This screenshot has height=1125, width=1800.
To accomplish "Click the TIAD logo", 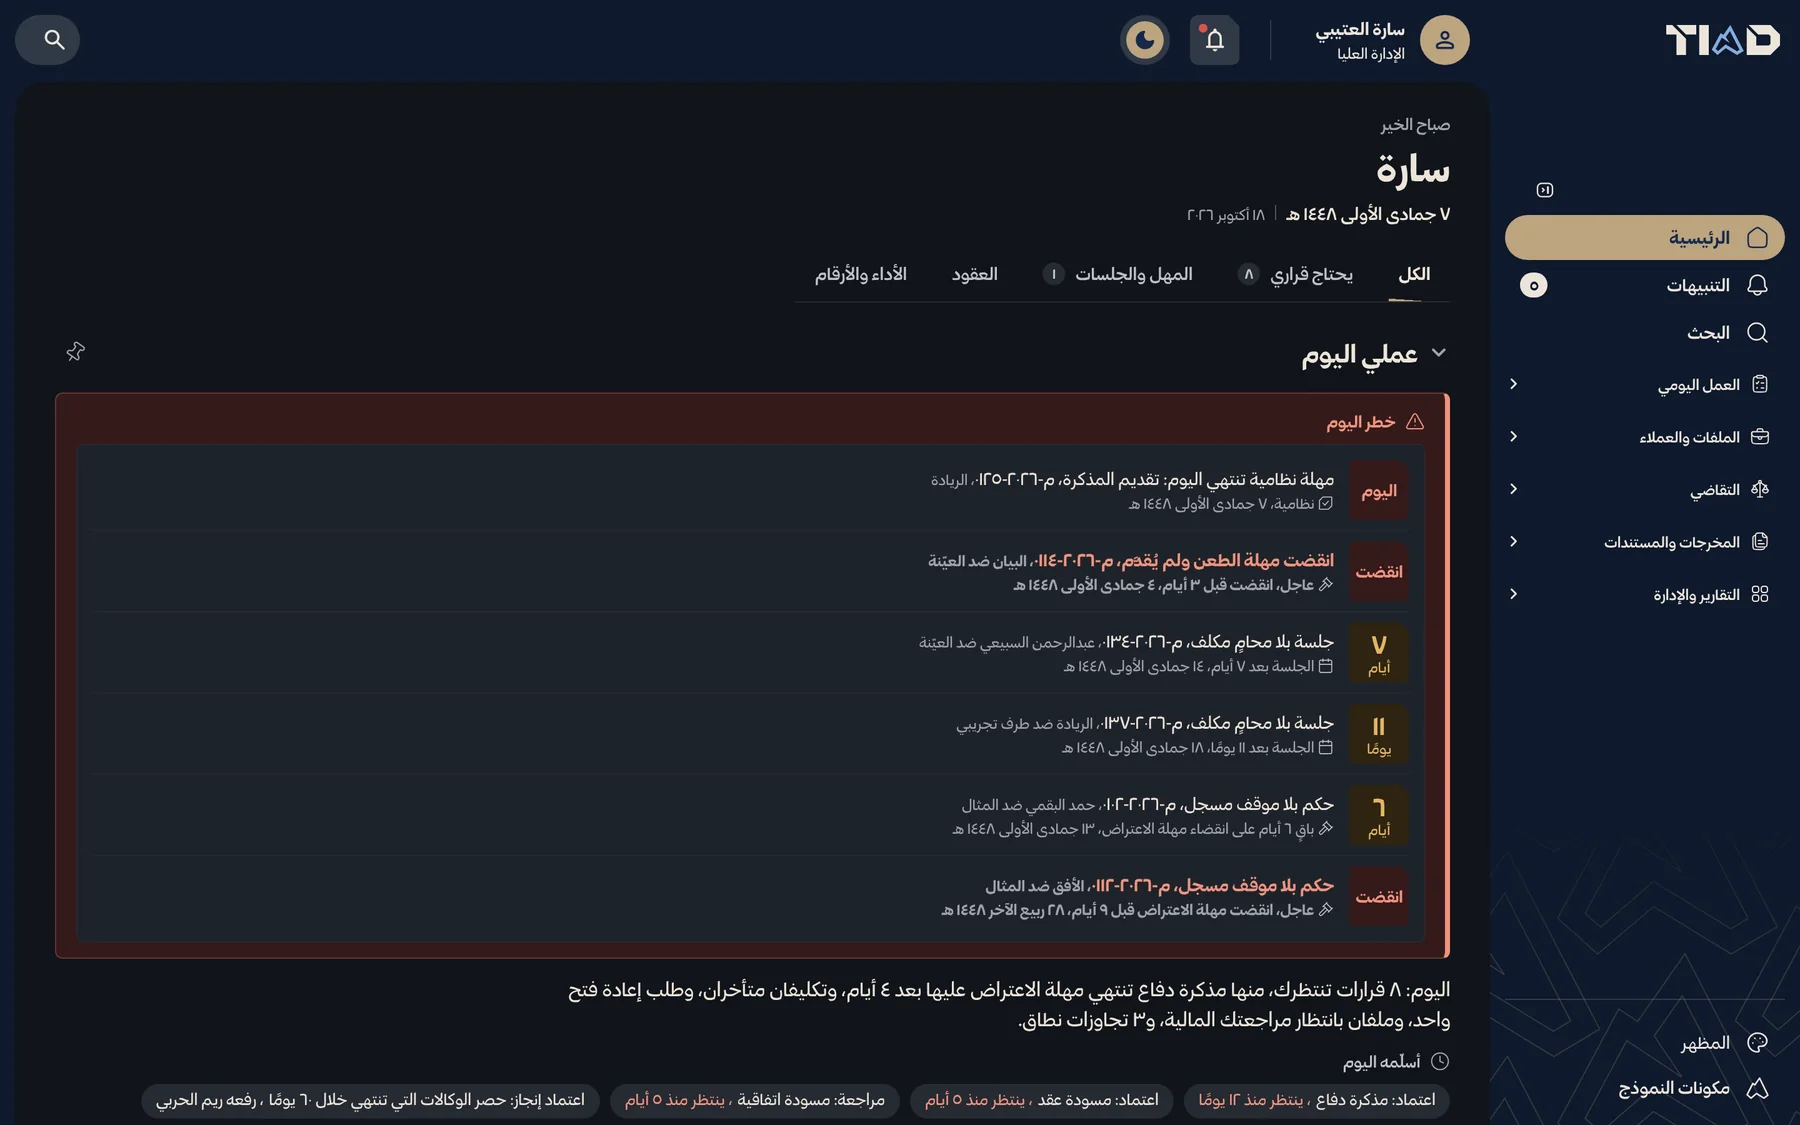I will point(1722,40).
